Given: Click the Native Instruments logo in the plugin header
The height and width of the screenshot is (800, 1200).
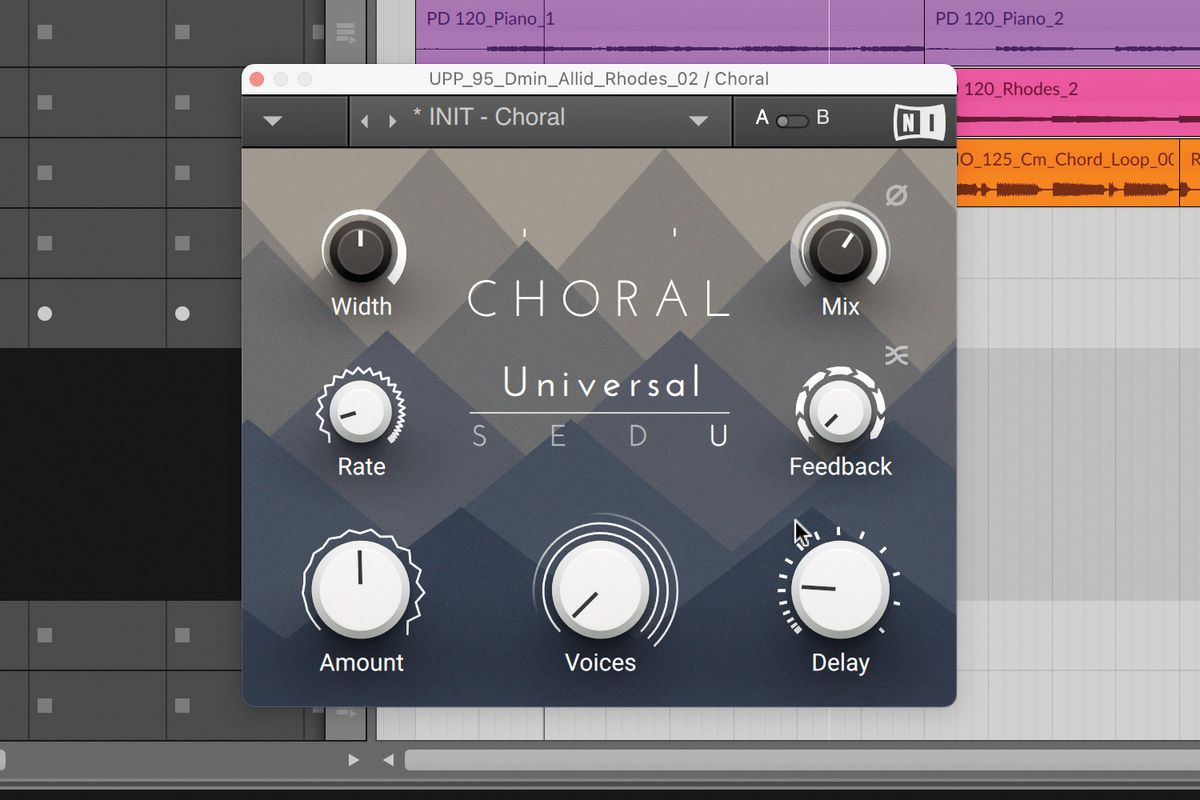Looking at the screenshot, I should point(917,122).
